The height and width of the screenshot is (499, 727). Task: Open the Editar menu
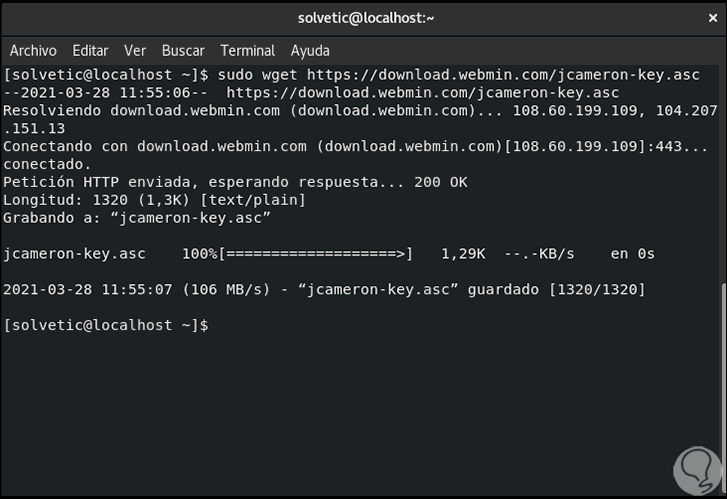90,50
